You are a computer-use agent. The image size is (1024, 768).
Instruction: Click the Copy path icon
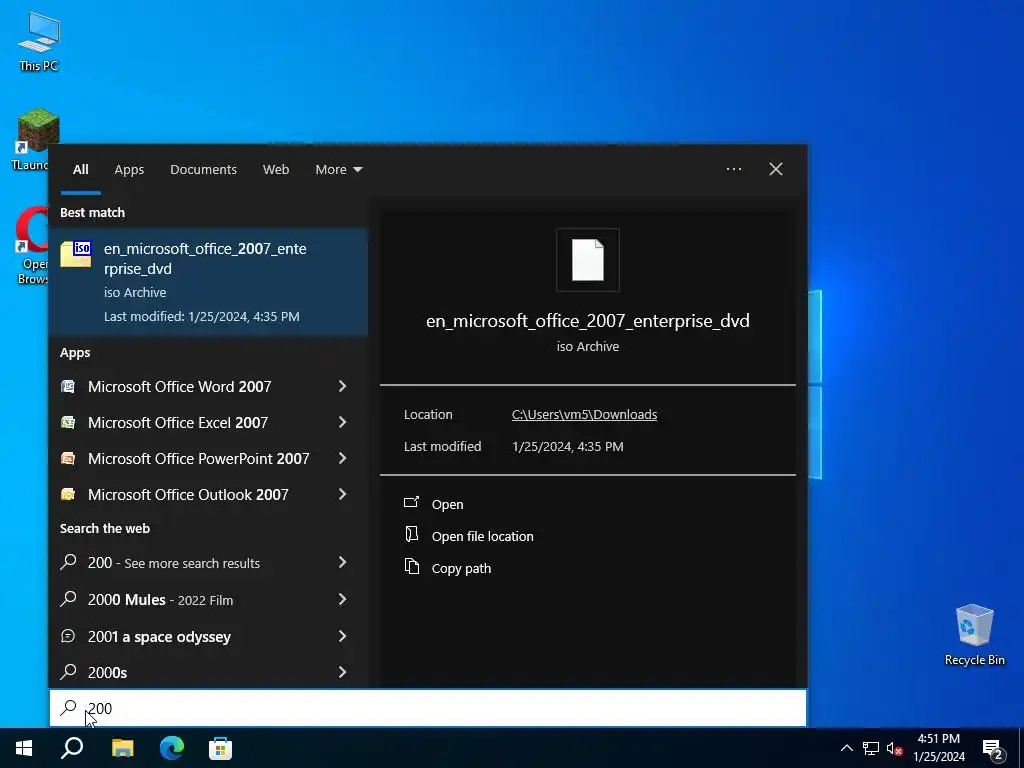[x=411, y=567]
